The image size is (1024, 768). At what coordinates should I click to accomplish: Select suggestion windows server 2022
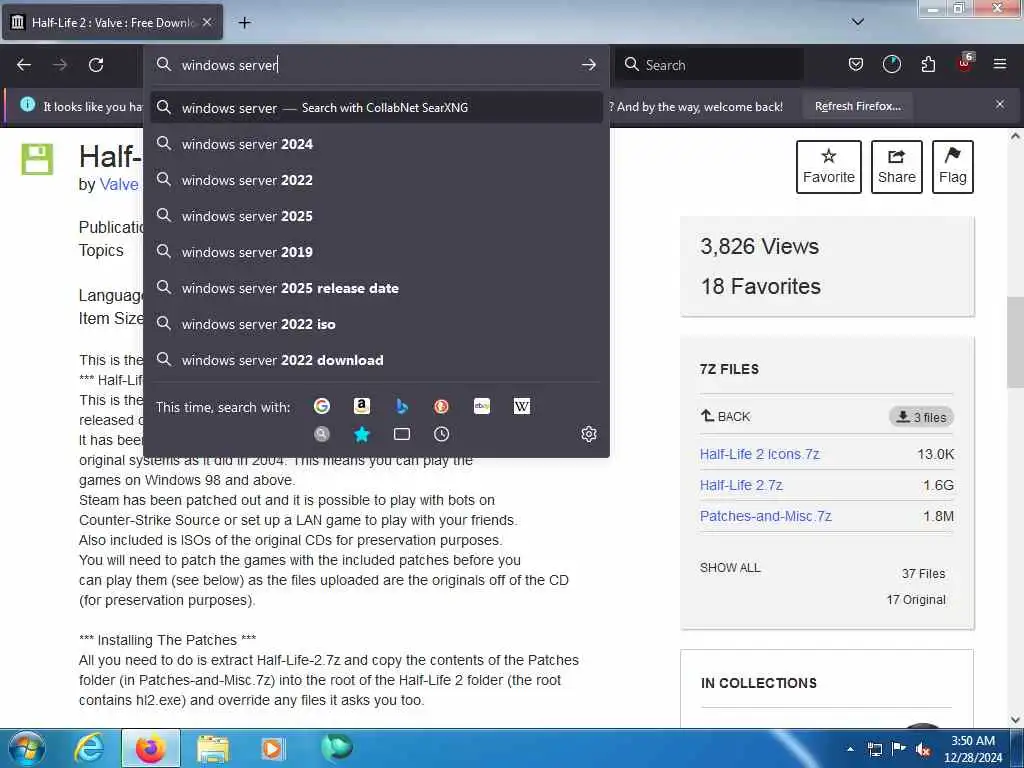pos(376,180)
